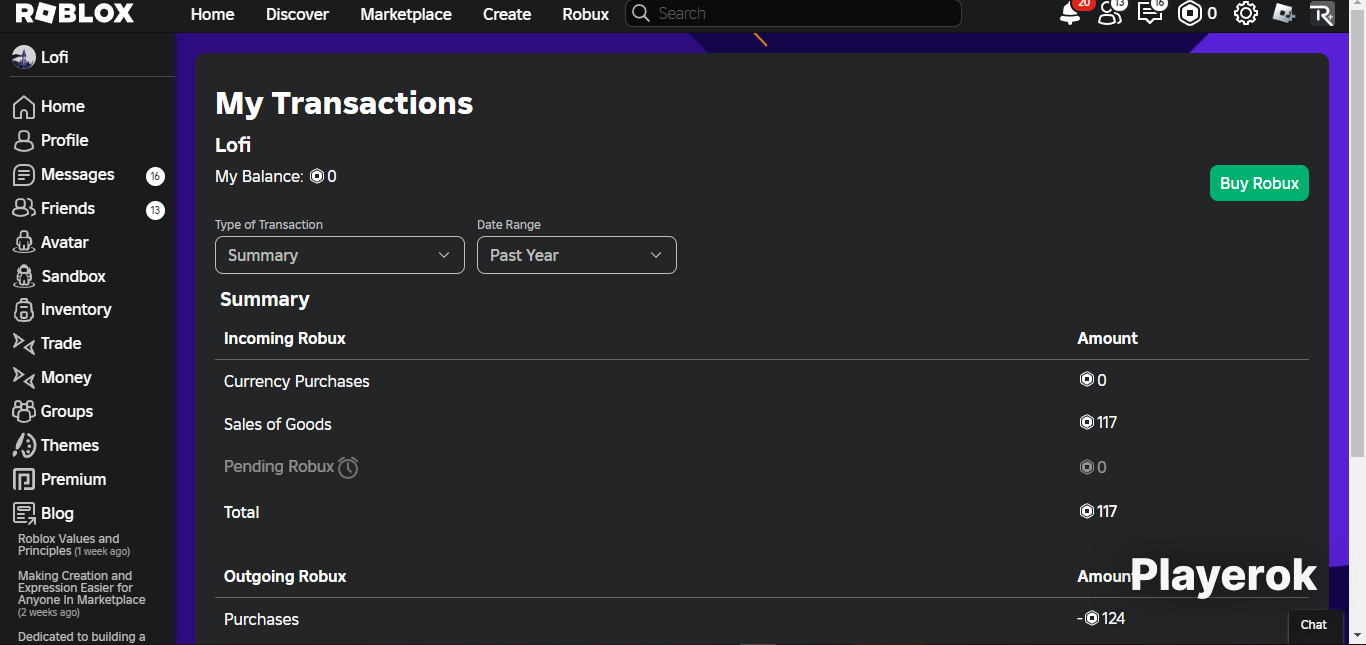Viewport: 1366px width, 645px height.
Task: Click the Premium icon in sidebar
Action: [x=23, y=479]
